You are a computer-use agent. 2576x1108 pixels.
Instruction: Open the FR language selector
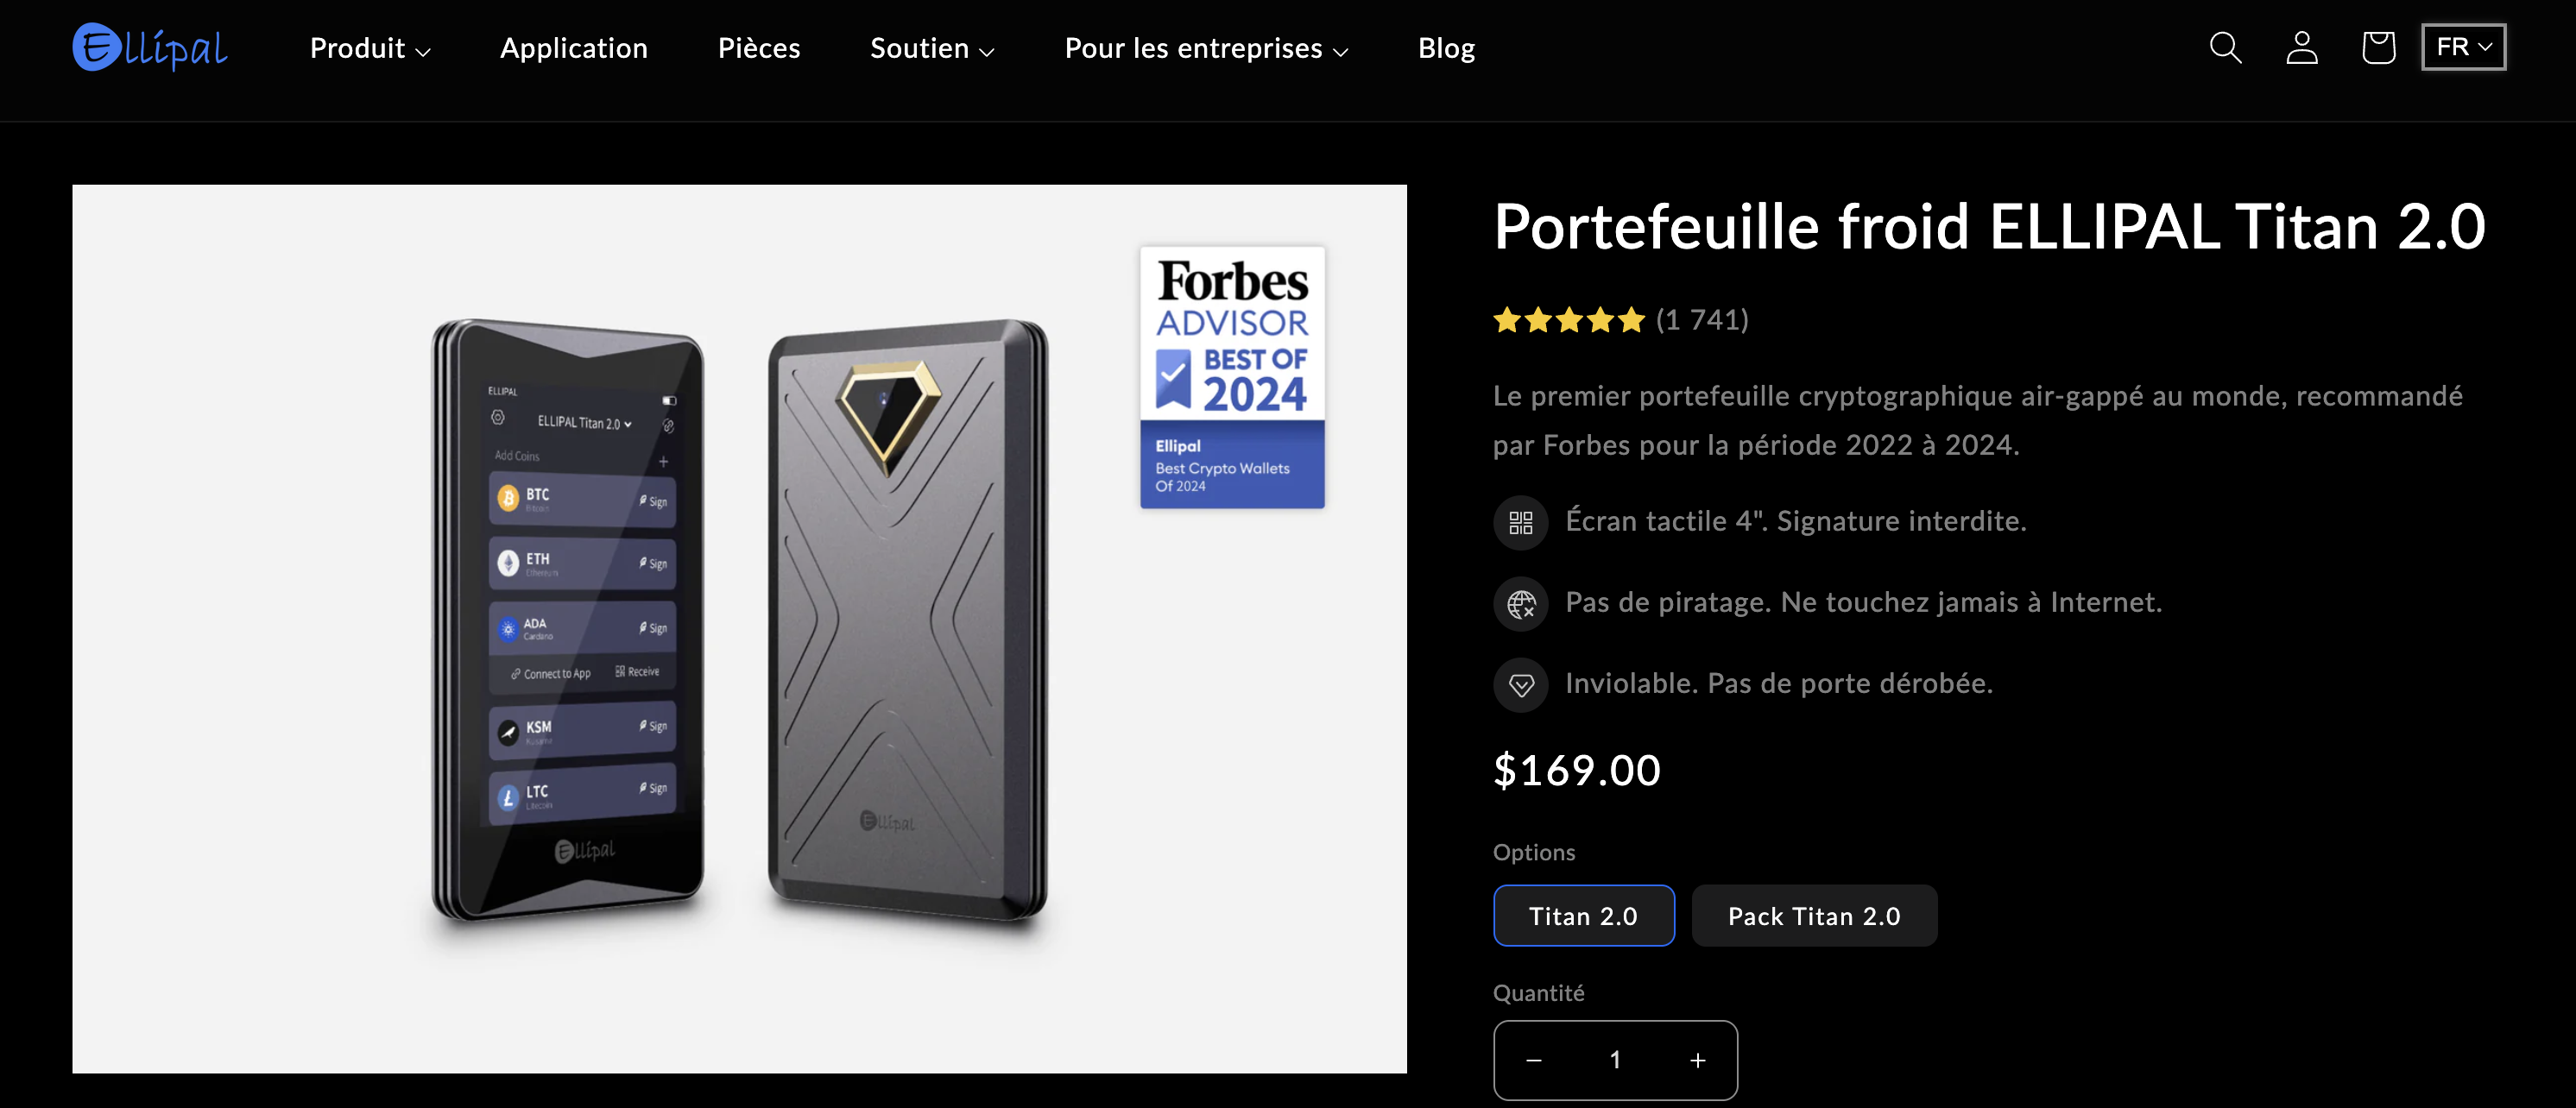(x=2463, y=46)
